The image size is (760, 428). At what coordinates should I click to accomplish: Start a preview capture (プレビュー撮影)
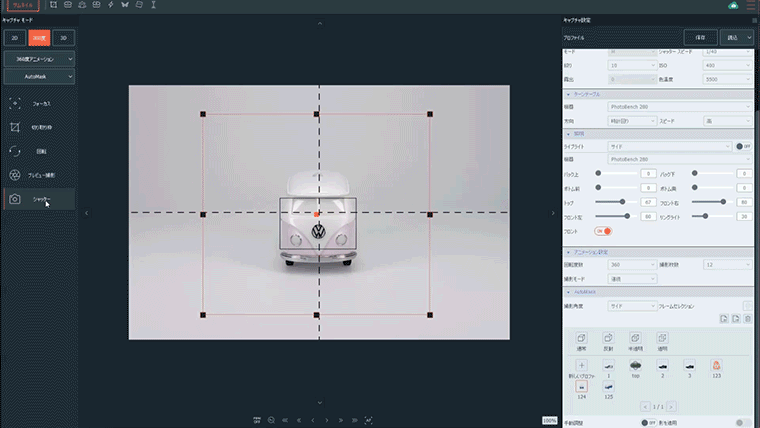pyautogui.click(x=39, y=175)
